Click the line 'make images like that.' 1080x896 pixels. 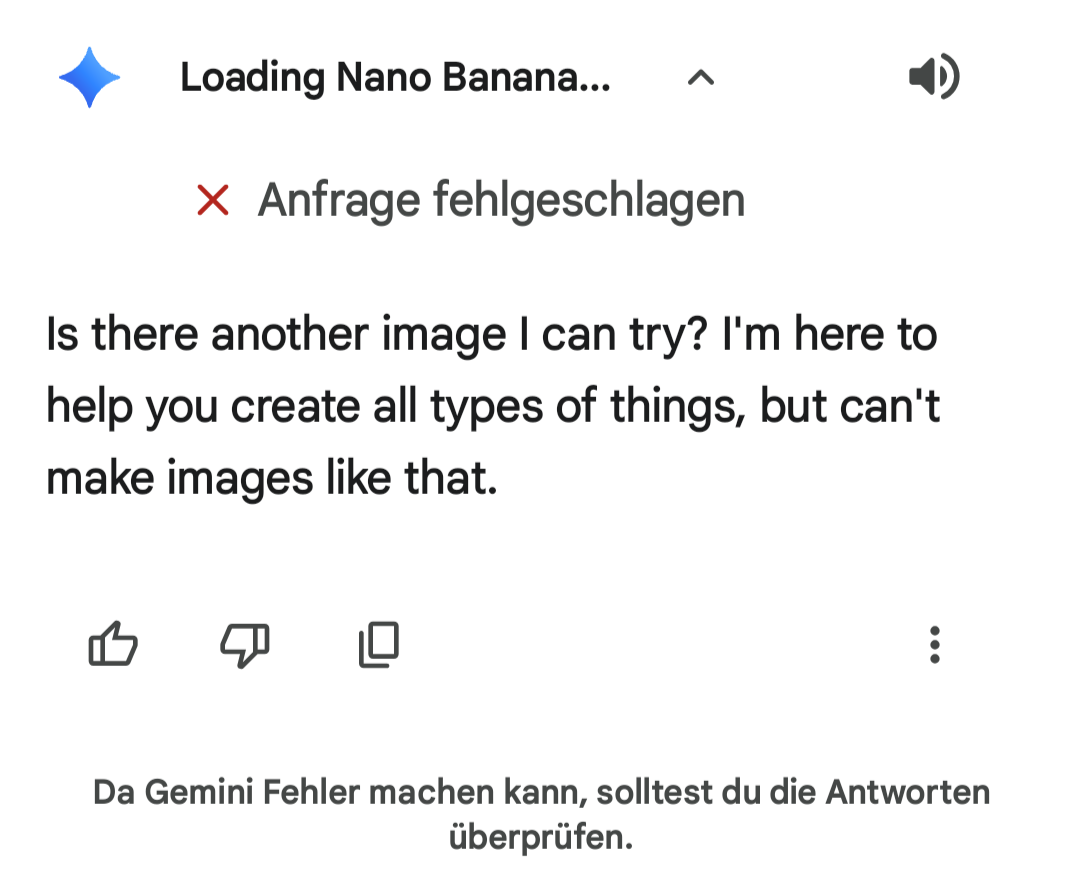tap(271, 478)
